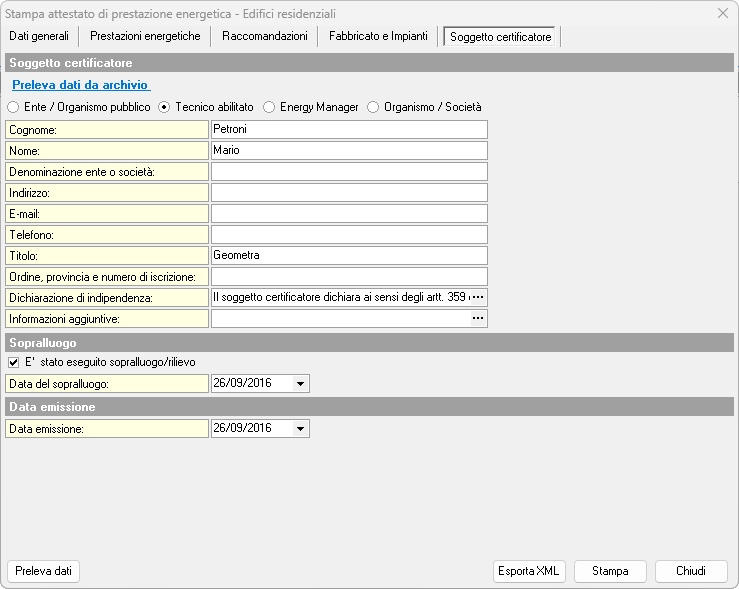This screenshot has width=739, height=589.
Task: Uncheck E' stato eseguito sopralluogo/rilievo checkbox
Action: click(x=13, y=362)
